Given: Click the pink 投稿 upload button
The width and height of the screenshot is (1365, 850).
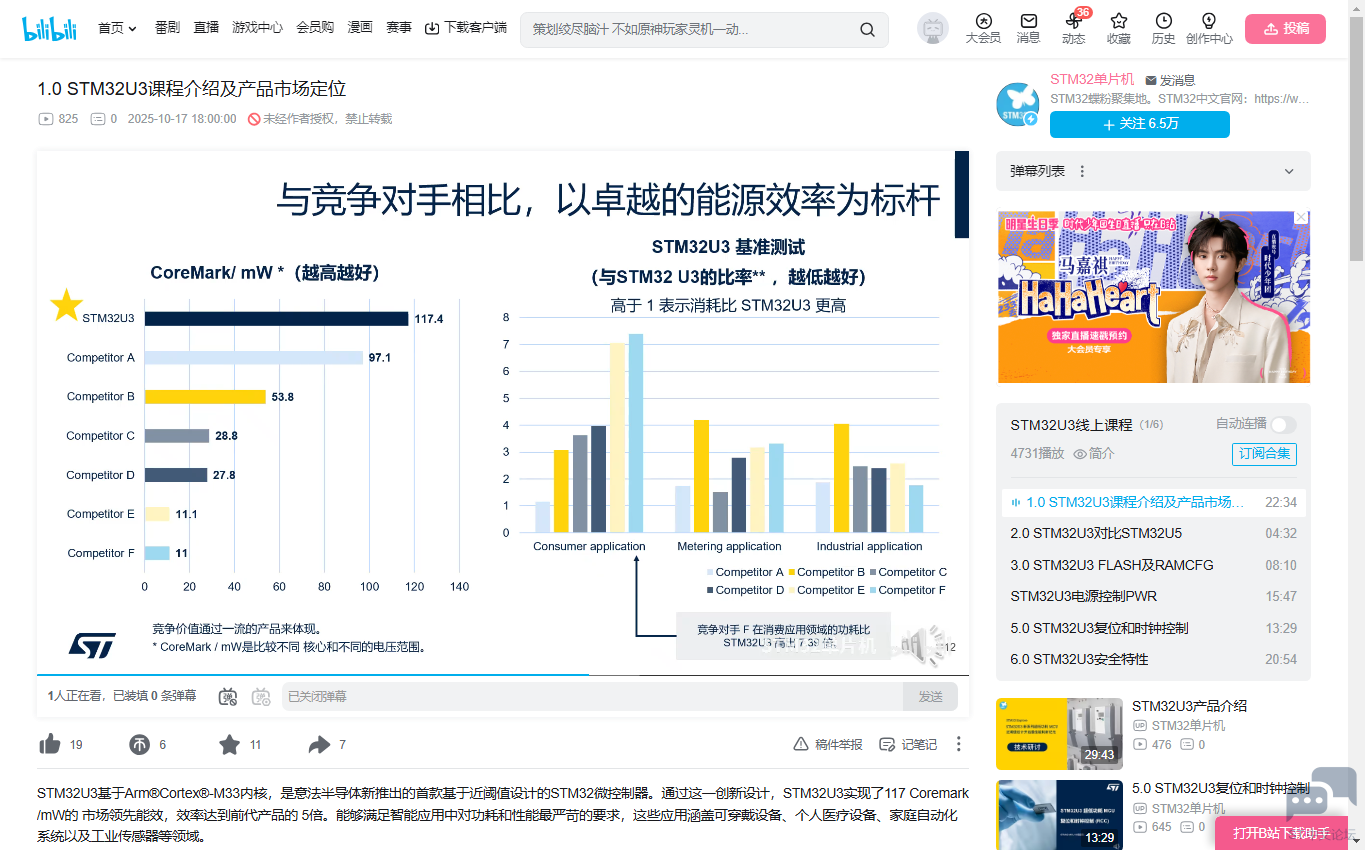Looking at the screenshot, I should tap(1285, 29).
